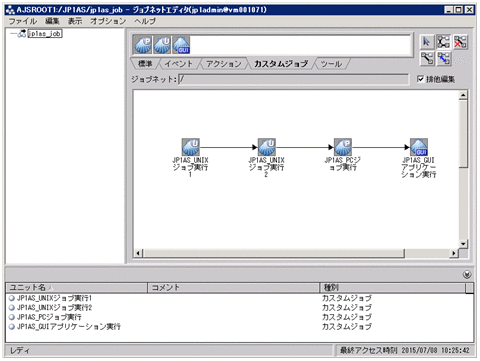Viewport: 480px width, 361px height.
Task: Switch to the ツール tab
Action: tap(331, 64)
